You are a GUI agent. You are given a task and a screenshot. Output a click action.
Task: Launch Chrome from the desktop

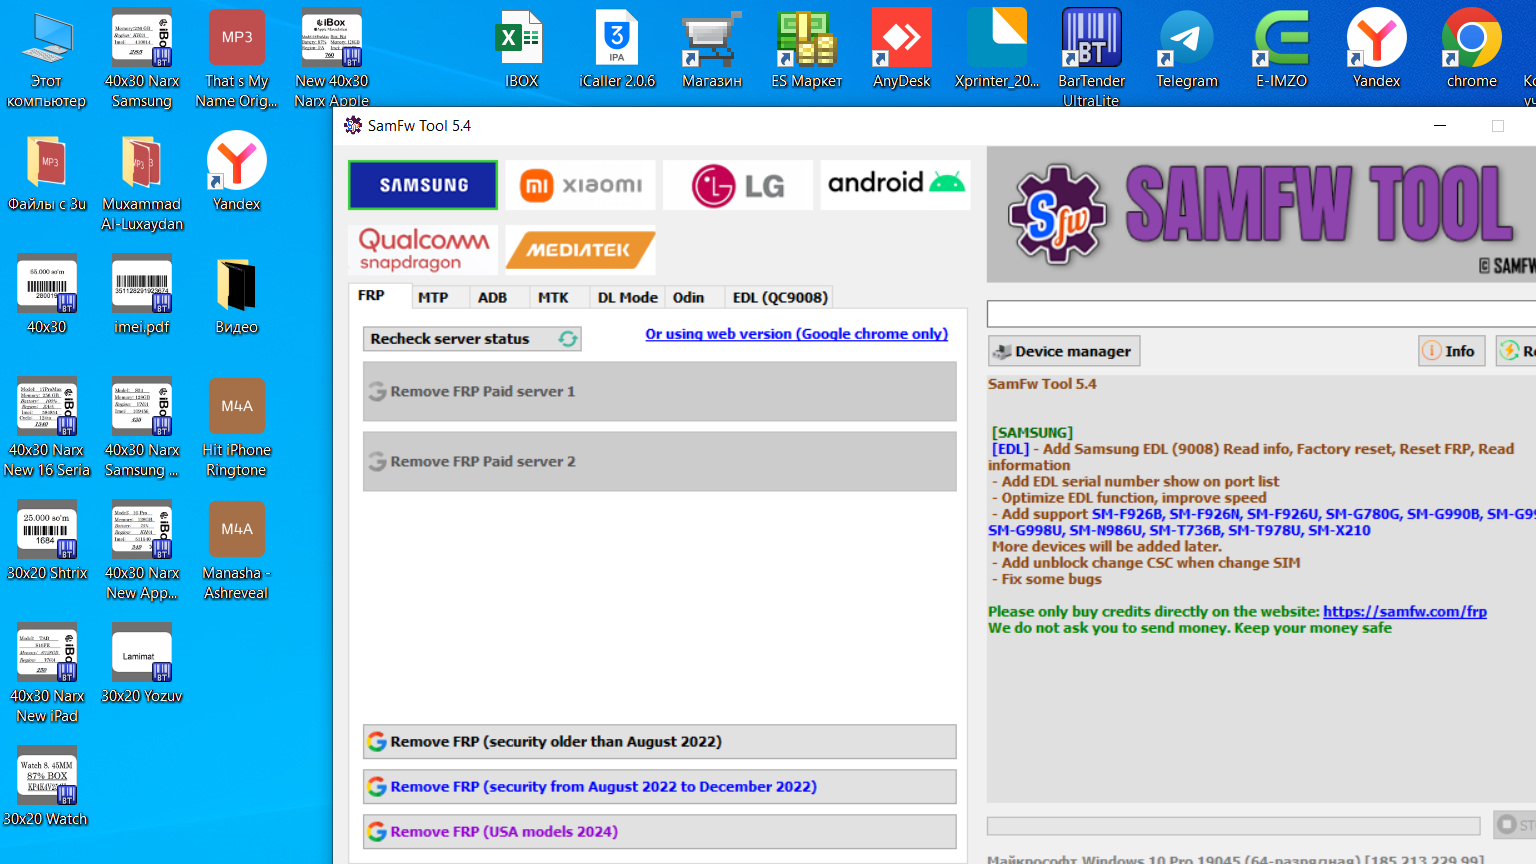[x=1472, y=50]
